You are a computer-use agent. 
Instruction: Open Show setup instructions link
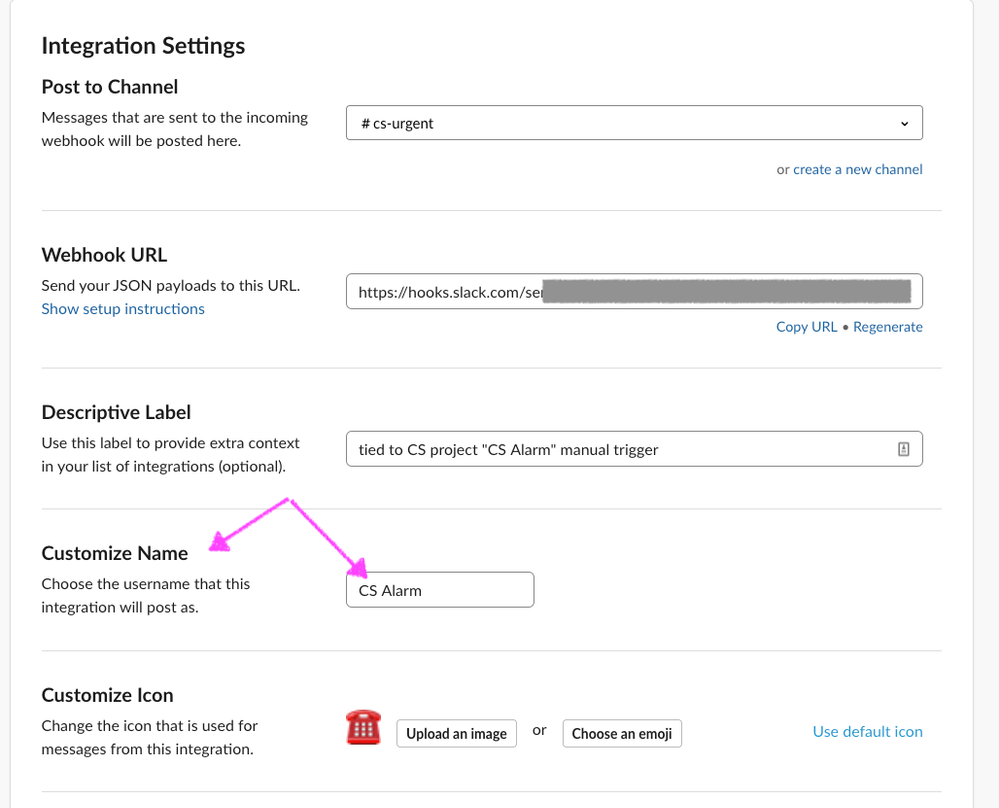(123, 309)
